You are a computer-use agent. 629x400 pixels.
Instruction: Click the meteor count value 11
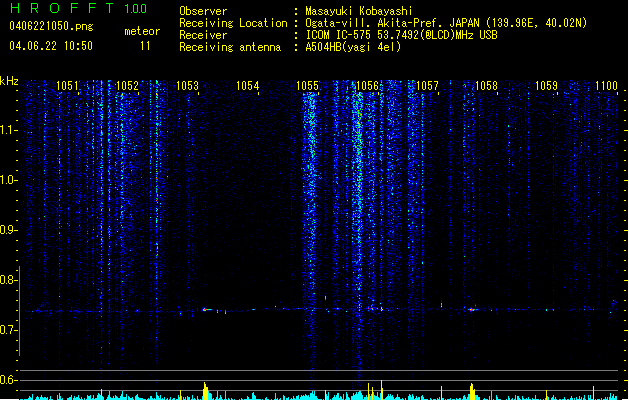145,46
